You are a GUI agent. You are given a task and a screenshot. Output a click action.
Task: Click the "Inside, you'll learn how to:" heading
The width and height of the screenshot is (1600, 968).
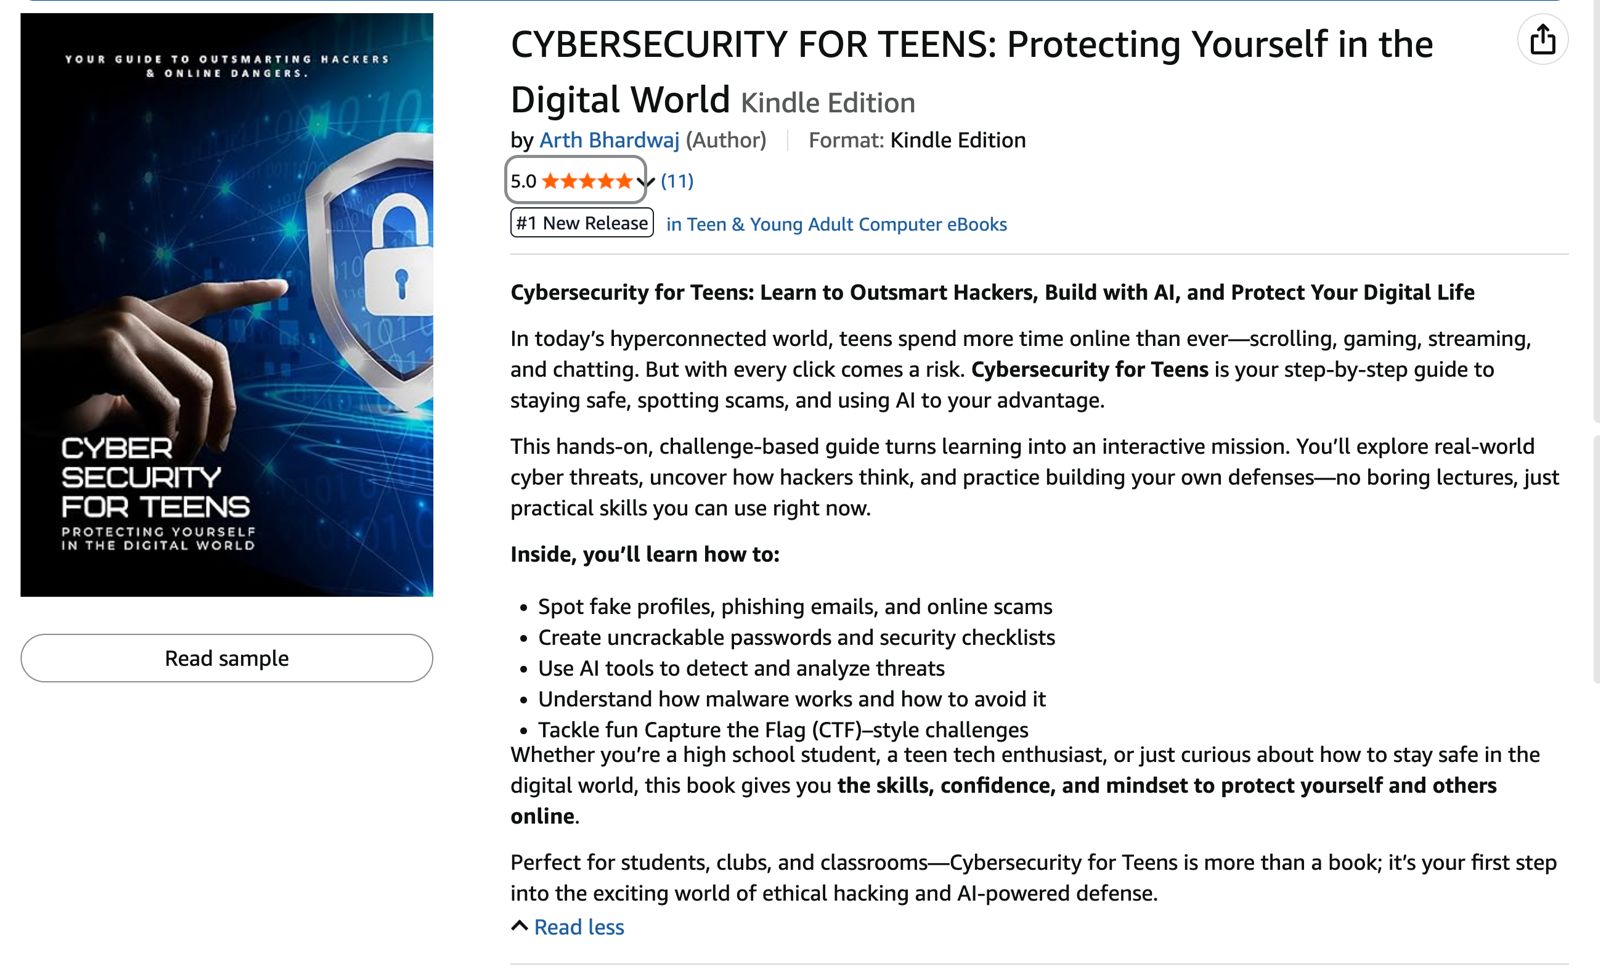pyautogui.click(x=644, y=554)
